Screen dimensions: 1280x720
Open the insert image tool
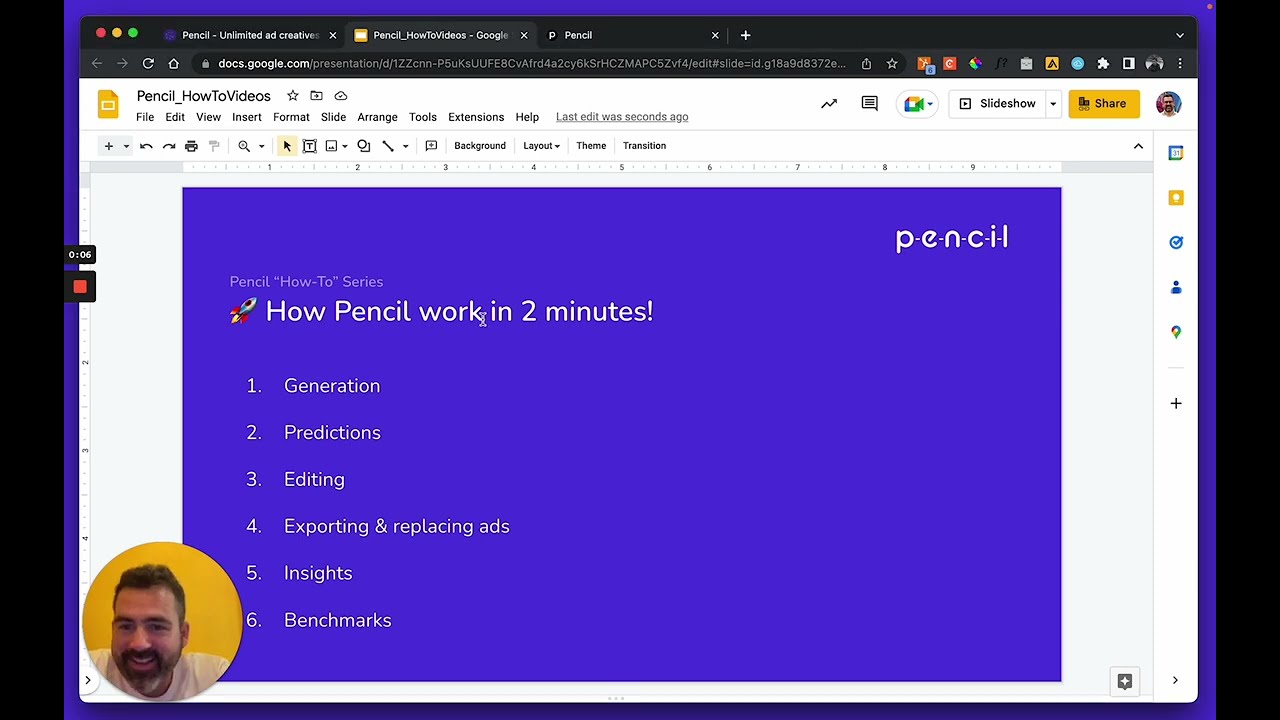(x=331, y=145)
